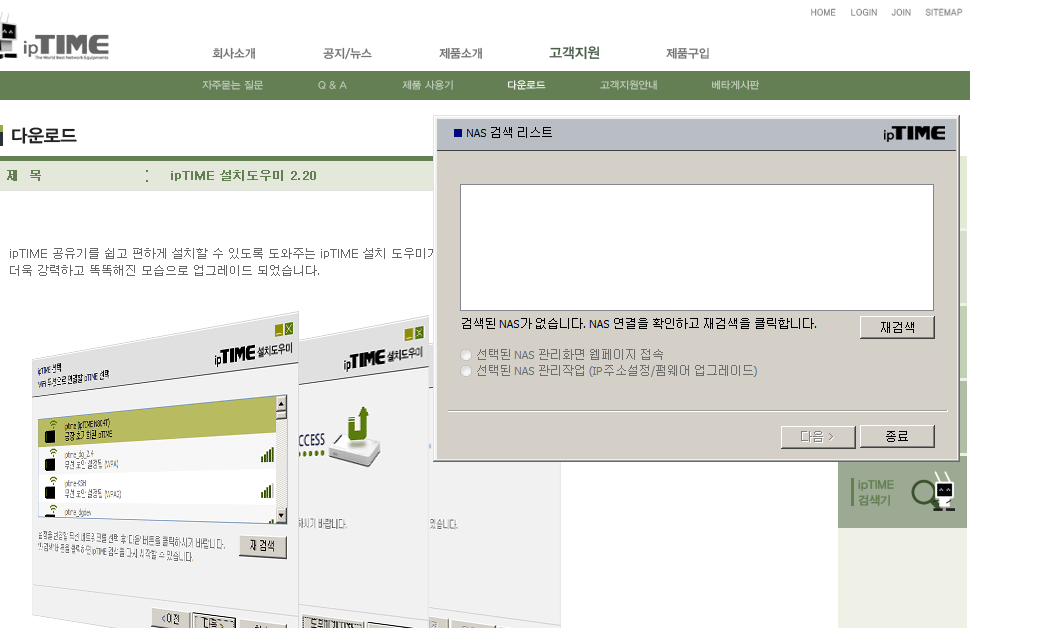Image resolution: width=1059 pixels, height=628 pixels.
Task: Click the 다음 > button in NAS dialog
Action: click(818, 436)
